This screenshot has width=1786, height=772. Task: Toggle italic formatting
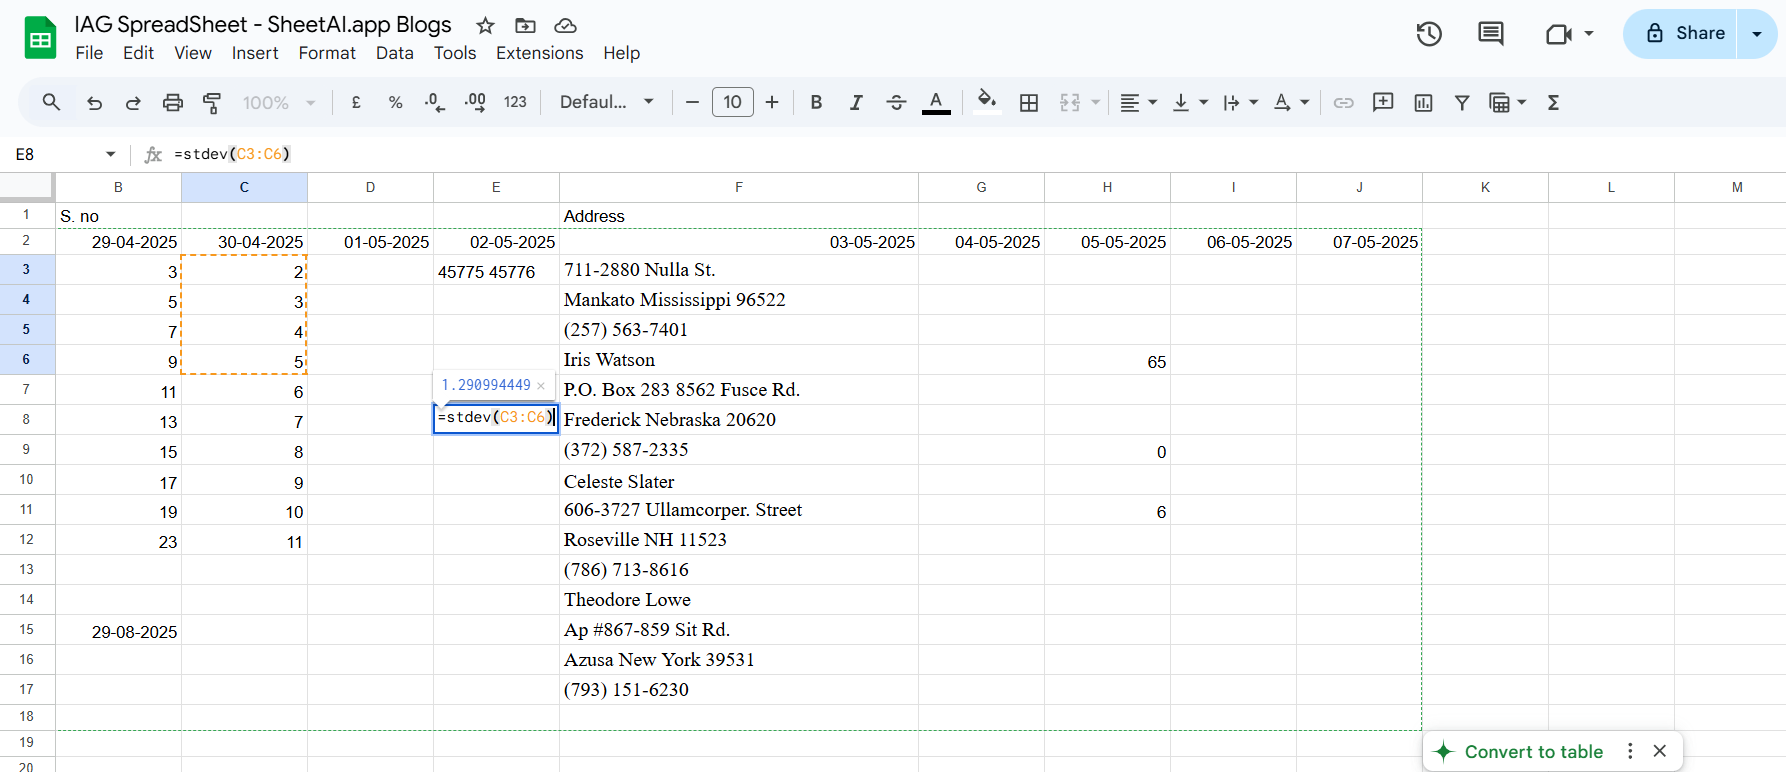pyautogui.click(x=856, y=102)
